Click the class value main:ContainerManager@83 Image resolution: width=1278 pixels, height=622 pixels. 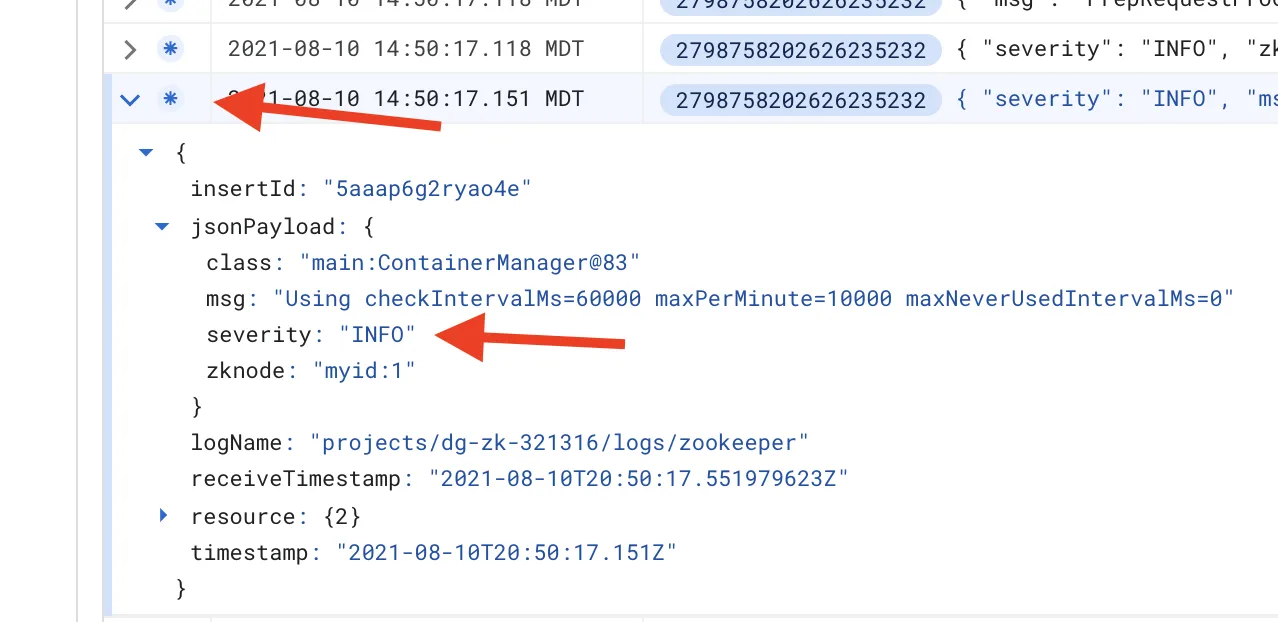(469, 263)
